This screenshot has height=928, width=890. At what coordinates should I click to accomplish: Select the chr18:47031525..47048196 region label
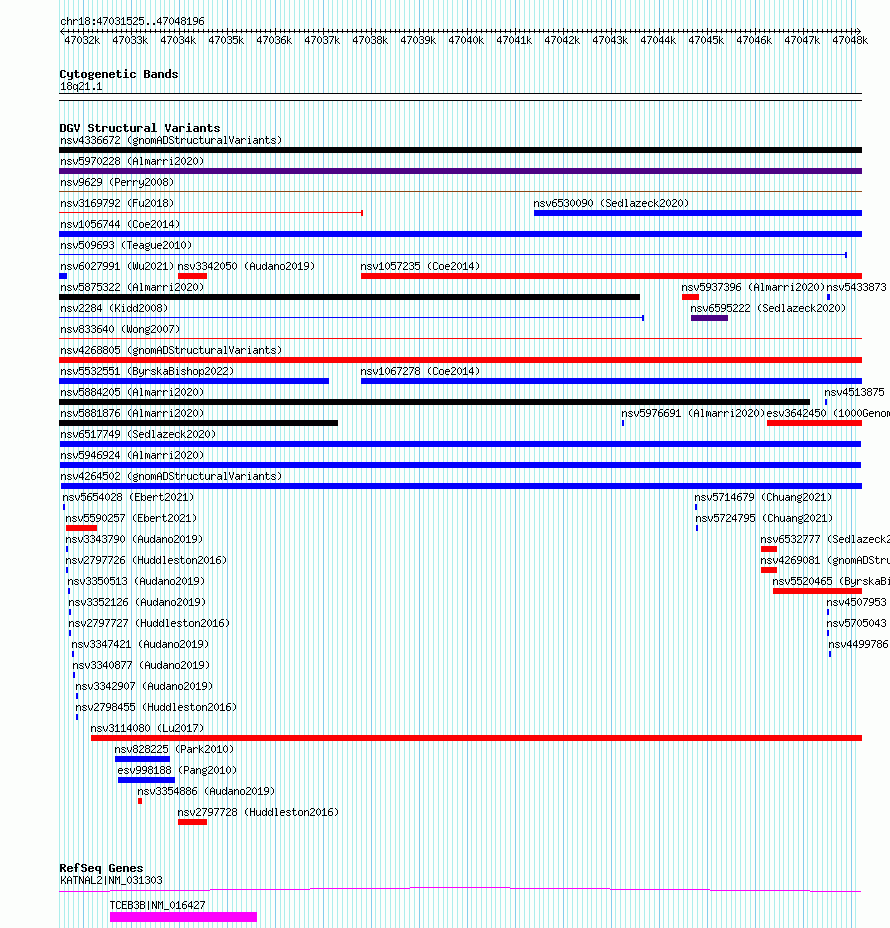pyautogui.click(x=133, y=21)
